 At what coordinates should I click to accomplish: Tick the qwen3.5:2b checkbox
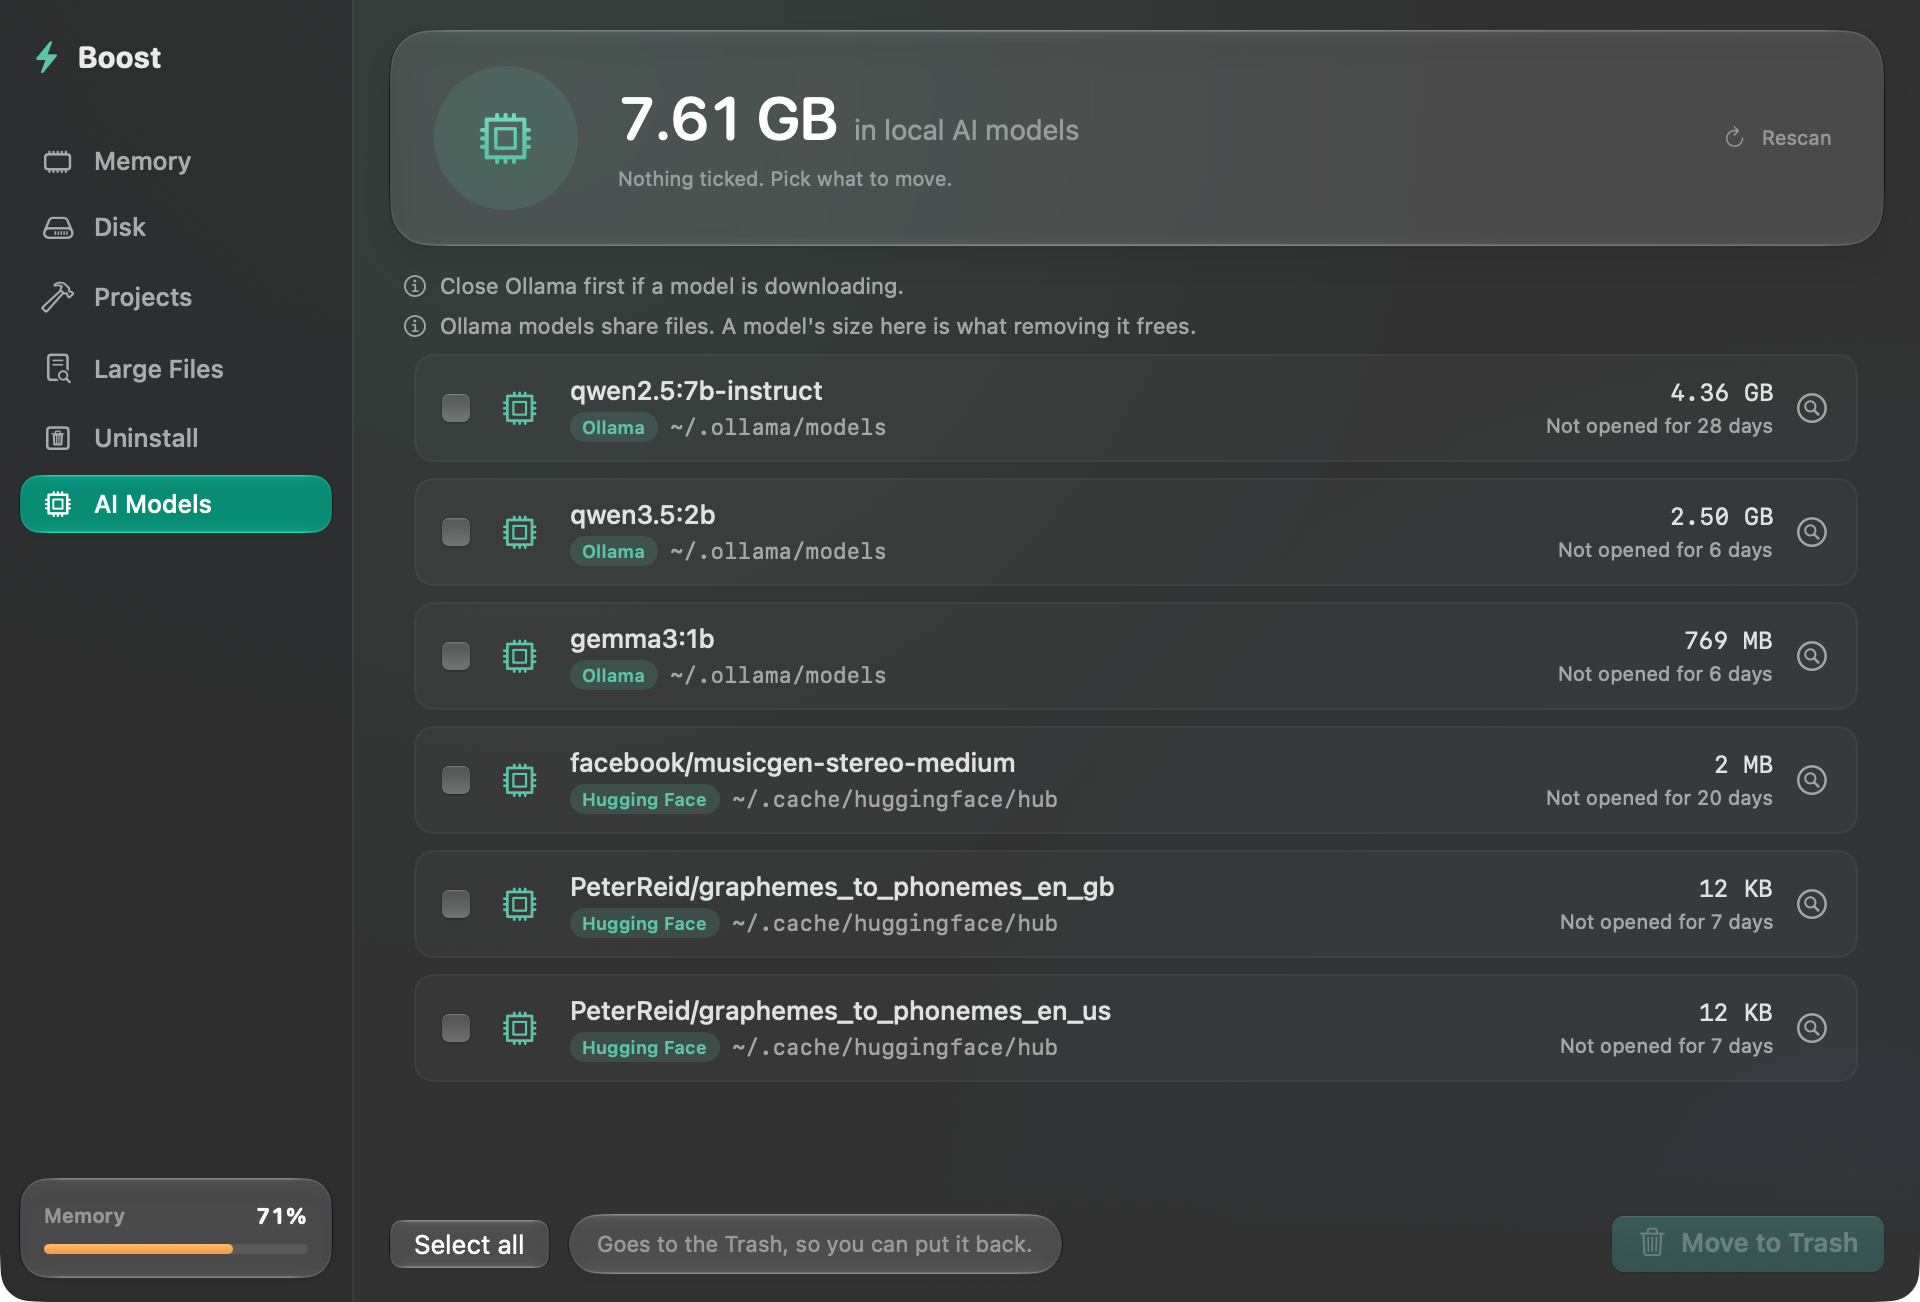pyautogui.click(x=456, y=532)
